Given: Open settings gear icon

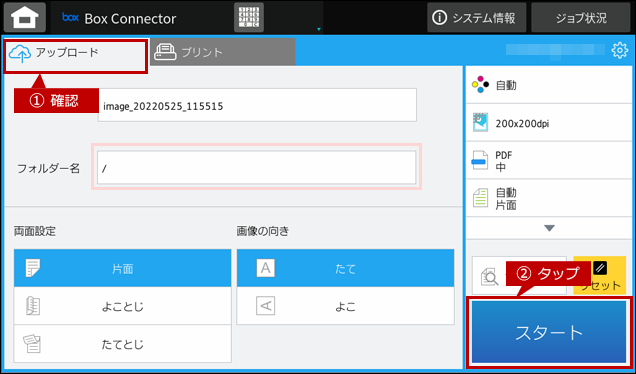Looking at the screenshot, I should point(619,50).
